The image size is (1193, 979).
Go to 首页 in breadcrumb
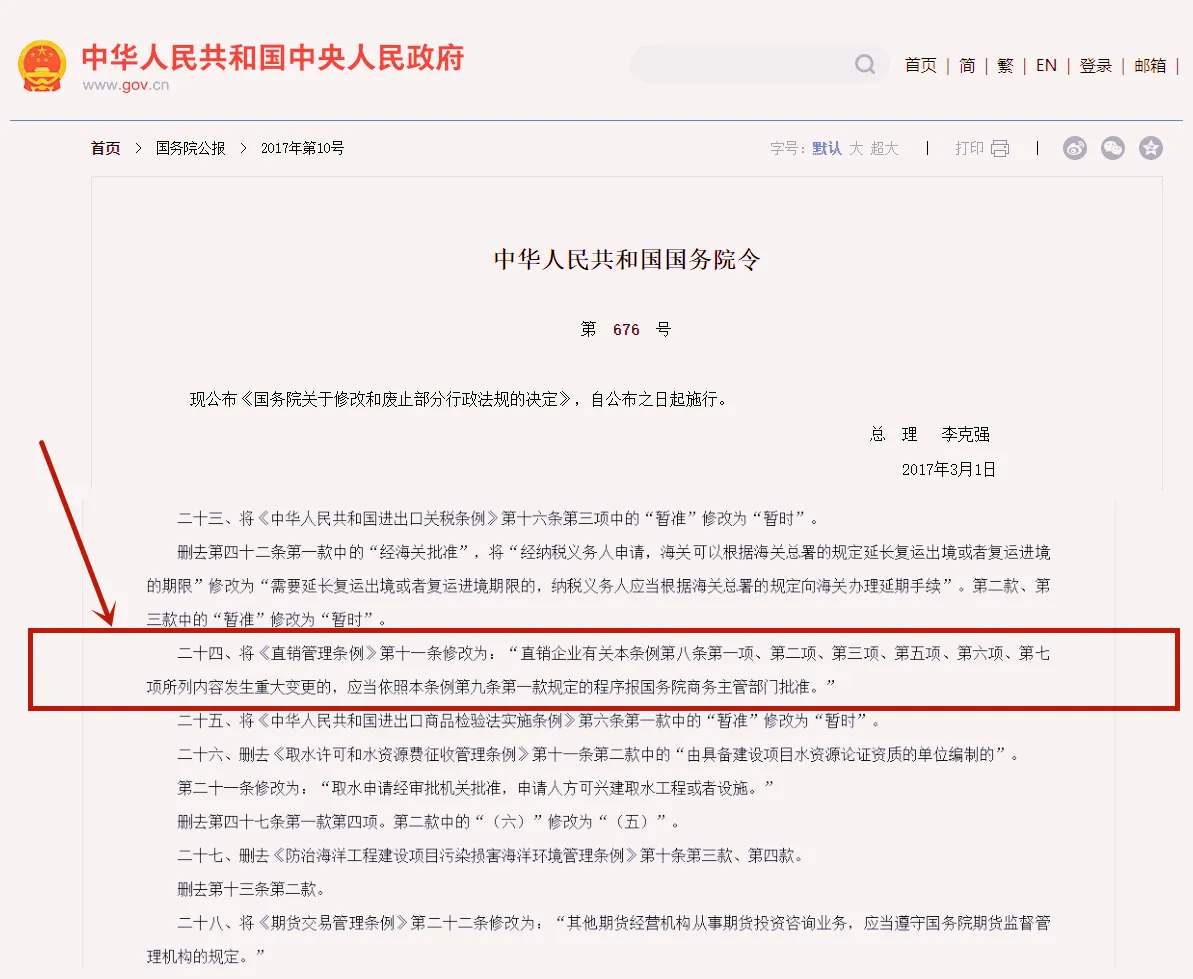pos(105,148)
